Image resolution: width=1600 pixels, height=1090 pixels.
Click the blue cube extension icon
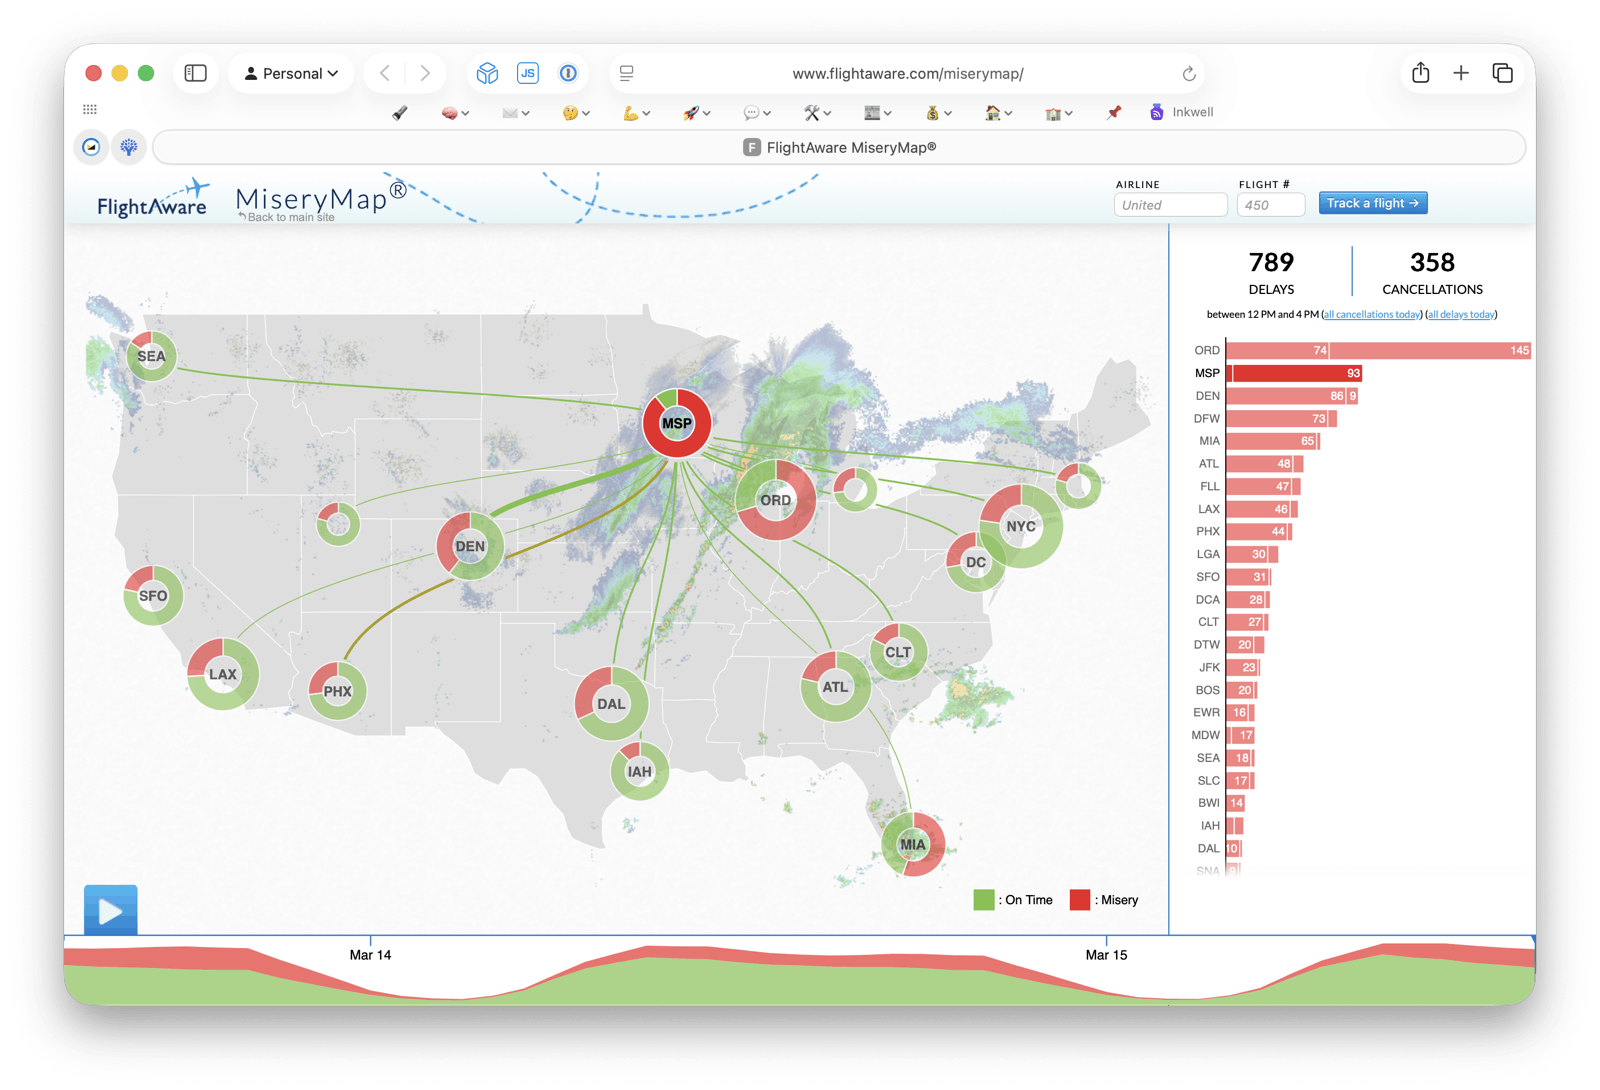coord(487,73)
